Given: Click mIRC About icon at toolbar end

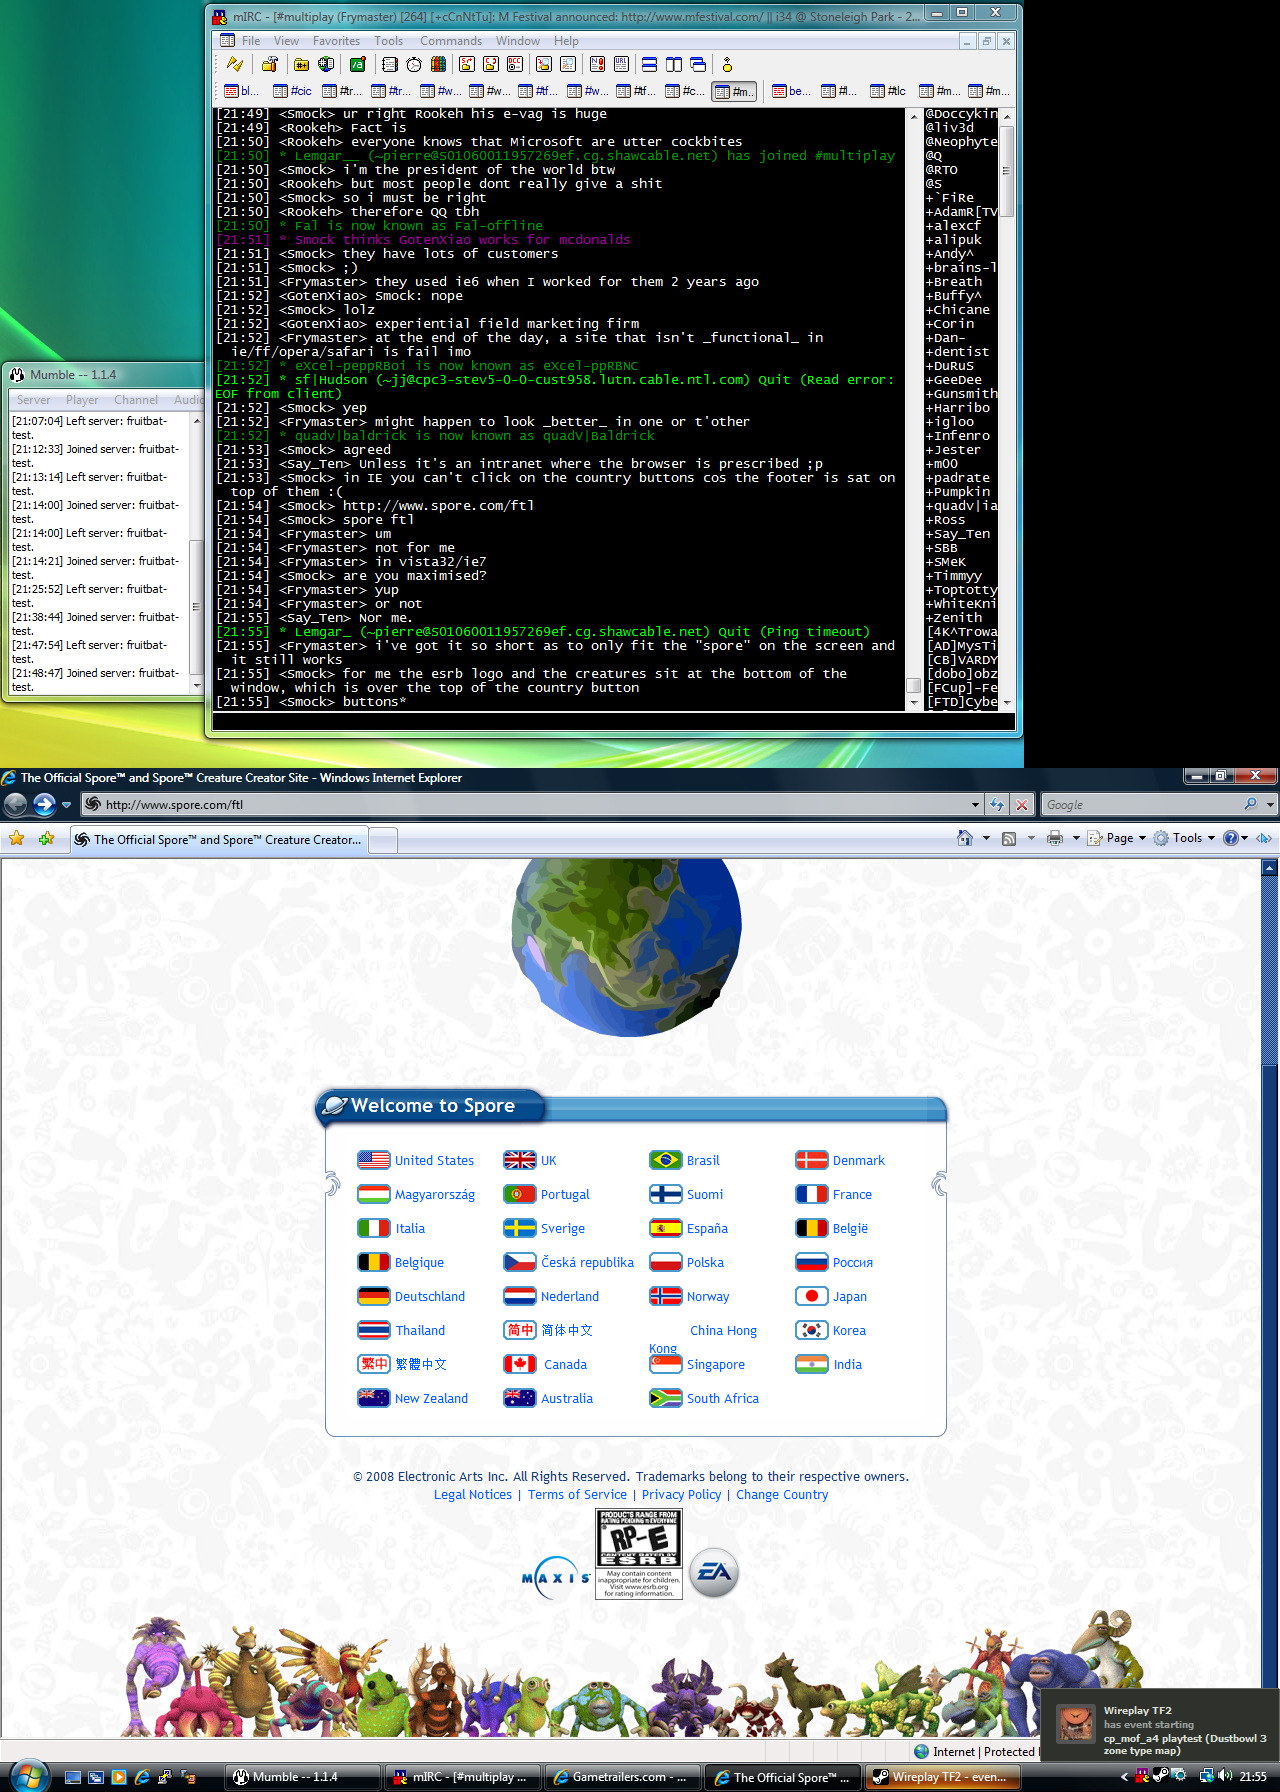Looking at the screenshot, I should point(727,65).
